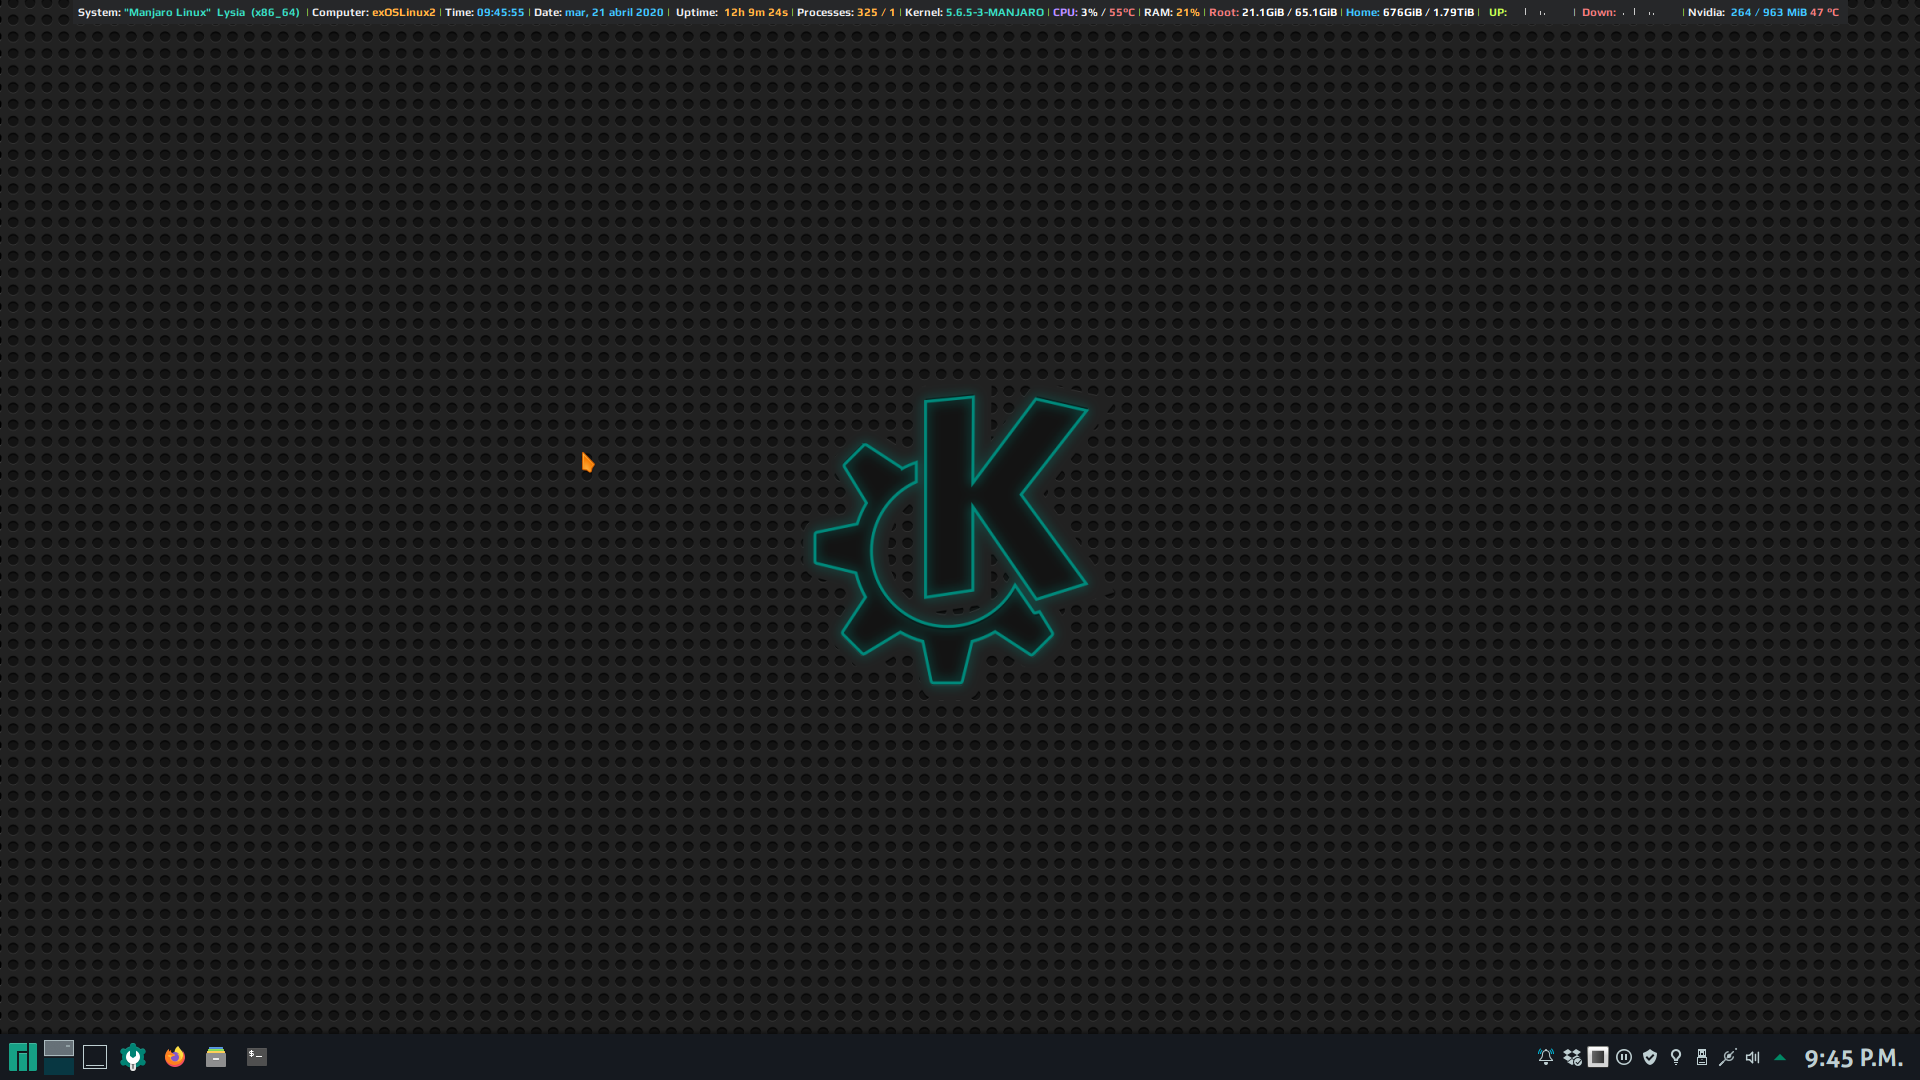Click the Home 676GiB / 1.79TiB readout
The width and height of the screenshot is (1920, 1080).
(x=1410, y=12)
